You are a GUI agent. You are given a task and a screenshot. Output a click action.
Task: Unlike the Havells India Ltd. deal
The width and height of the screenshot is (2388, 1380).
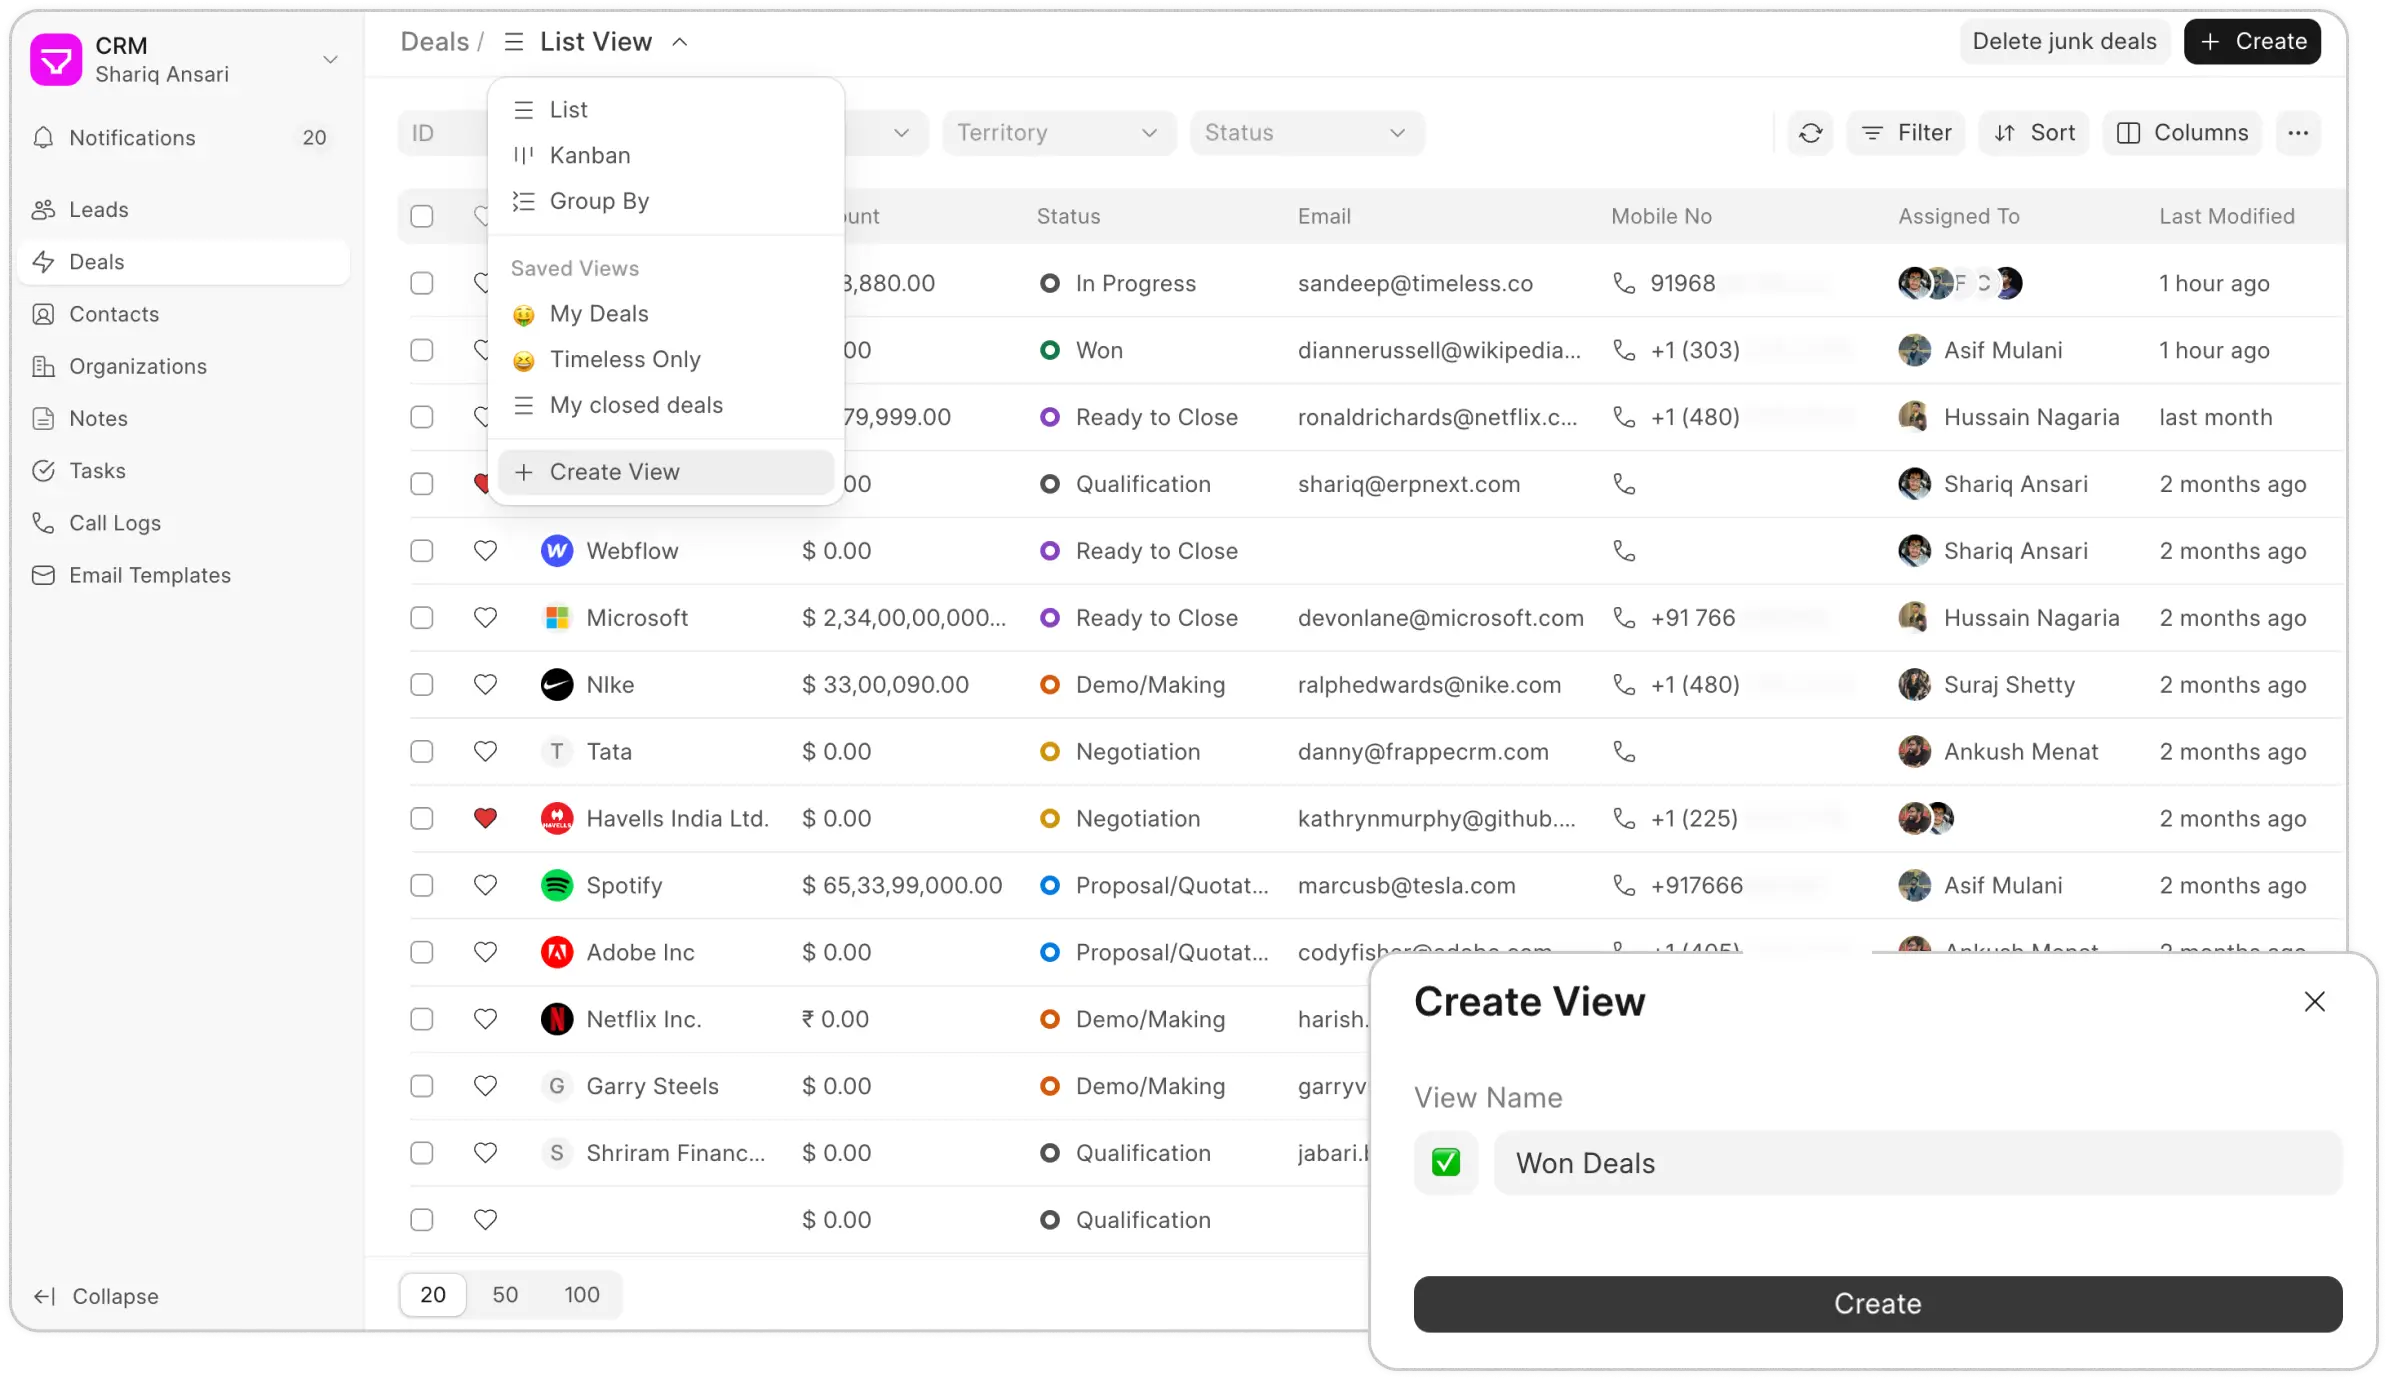pyautogui.click(x=485, y=819)
